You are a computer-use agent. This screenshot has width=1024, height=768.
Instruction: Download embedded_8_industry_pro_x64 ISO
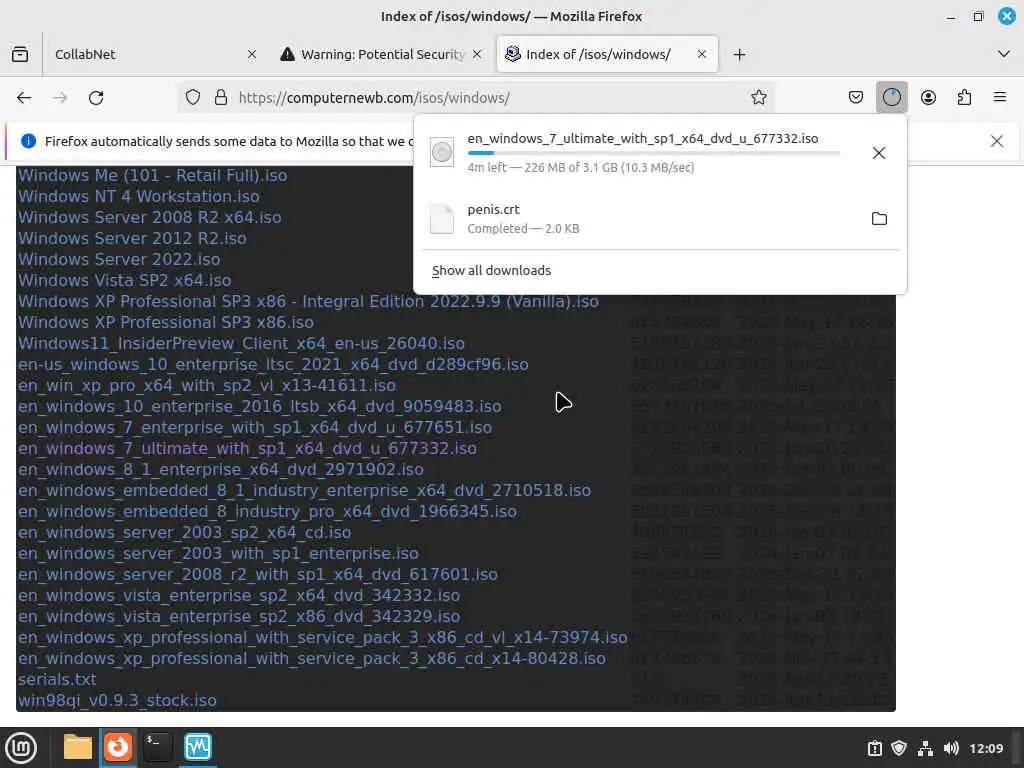tap(267, 511)
